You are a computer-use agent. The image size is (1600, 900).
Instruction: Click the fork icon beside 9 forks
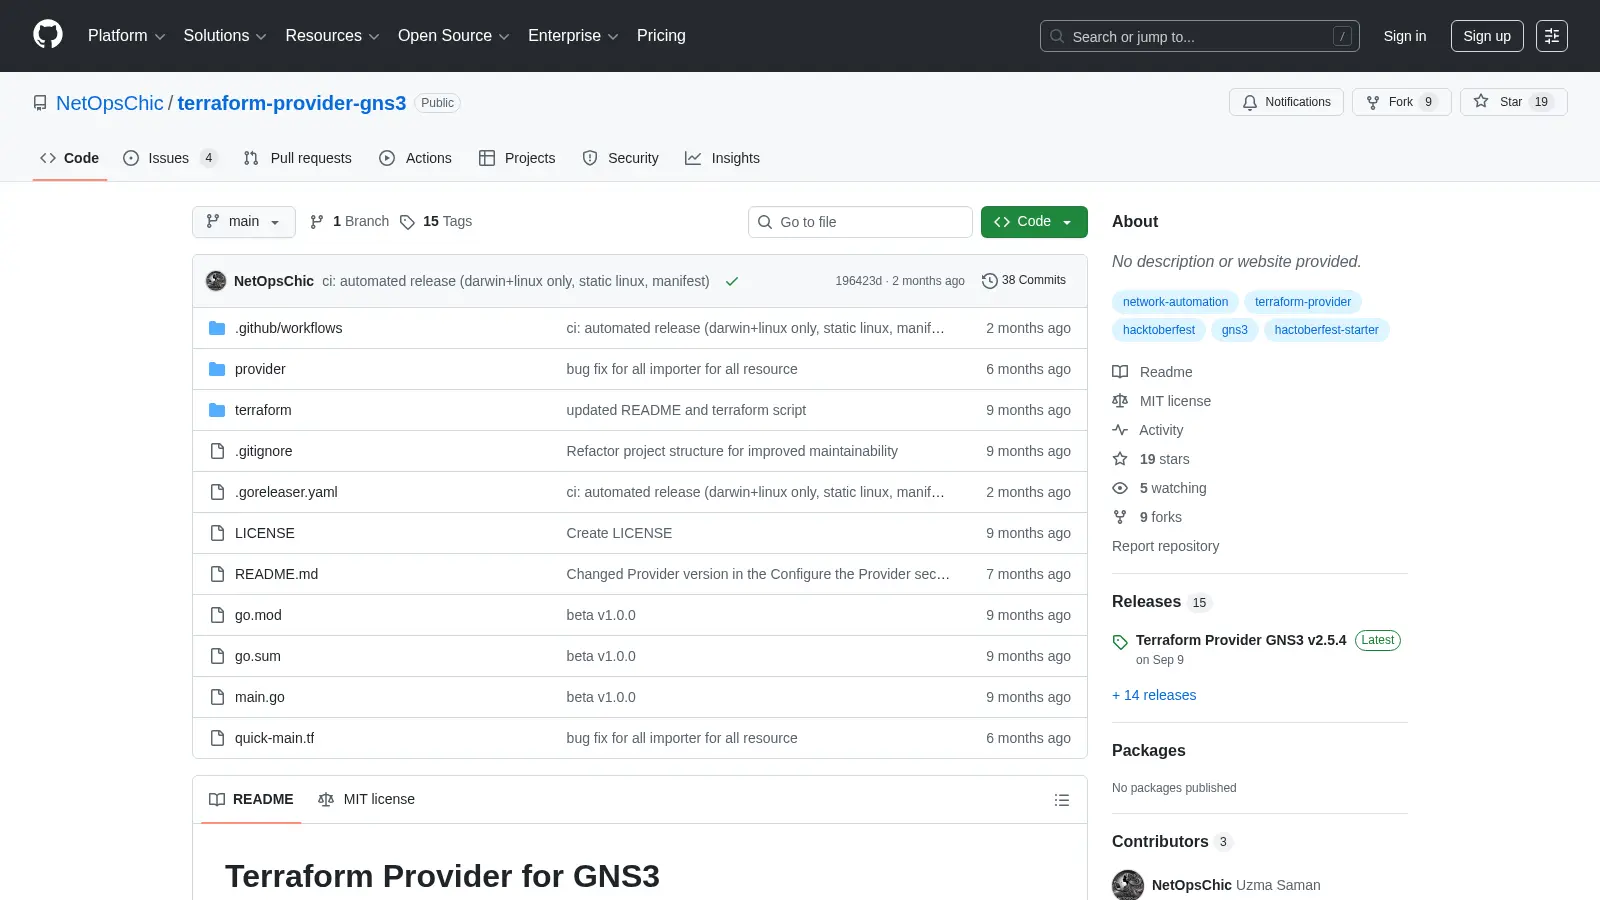click(x=1120, y=517)
